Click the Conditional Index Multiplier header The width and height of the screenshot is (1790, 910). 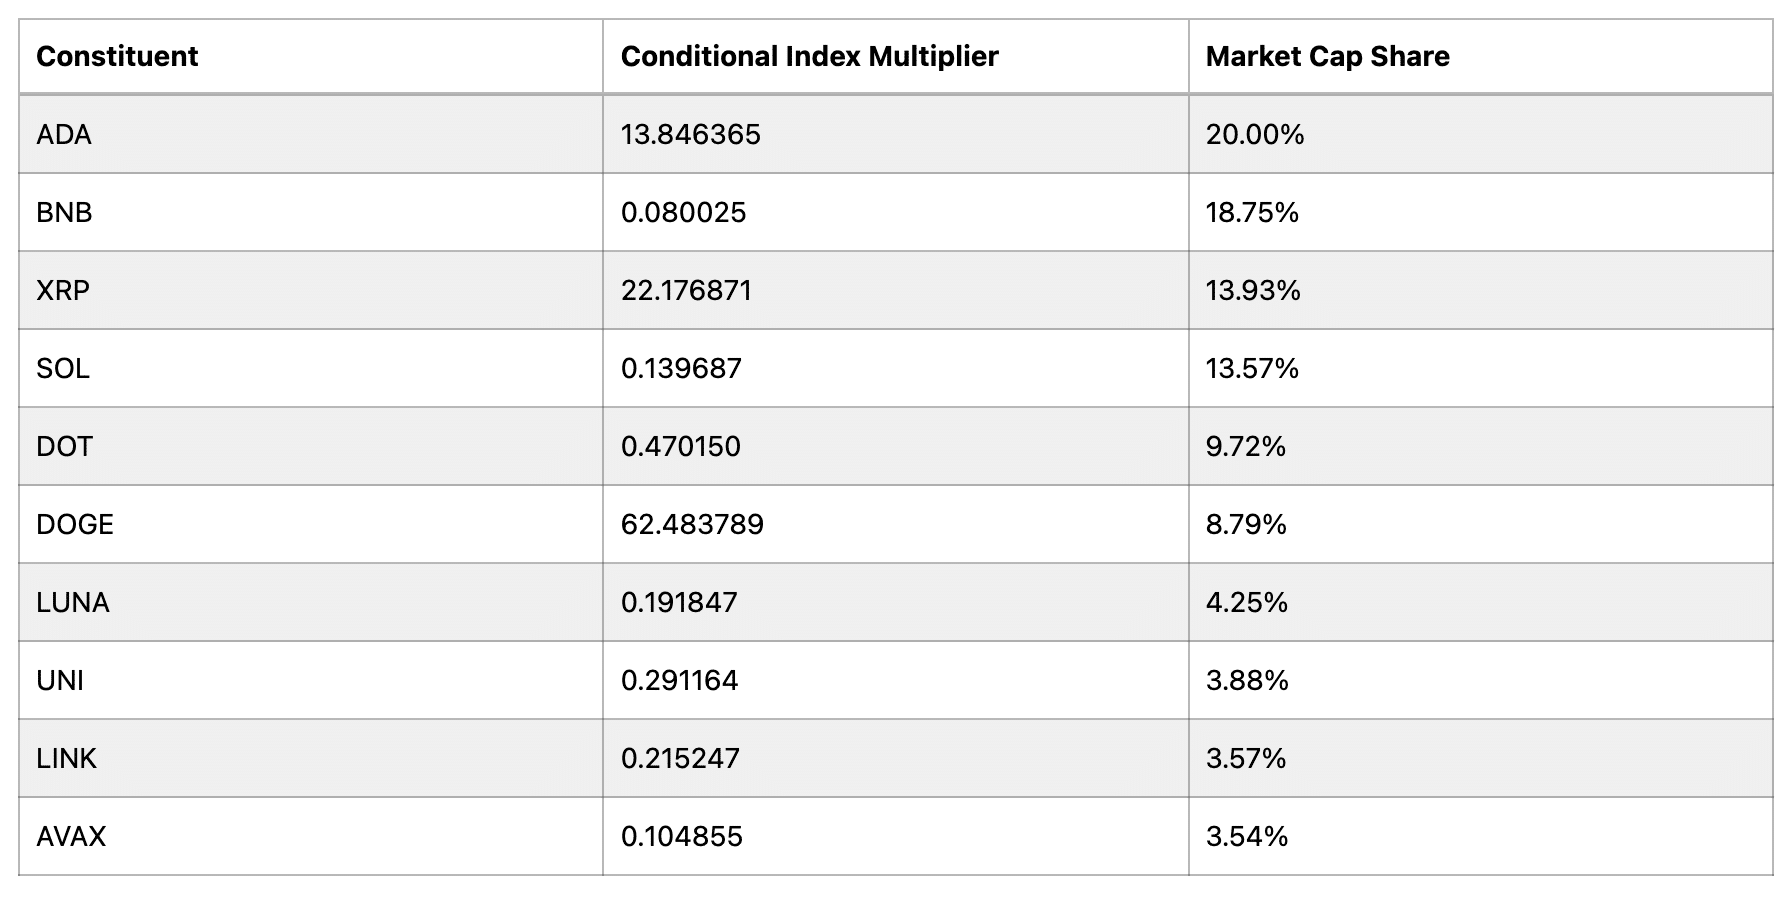pos(809,56)
